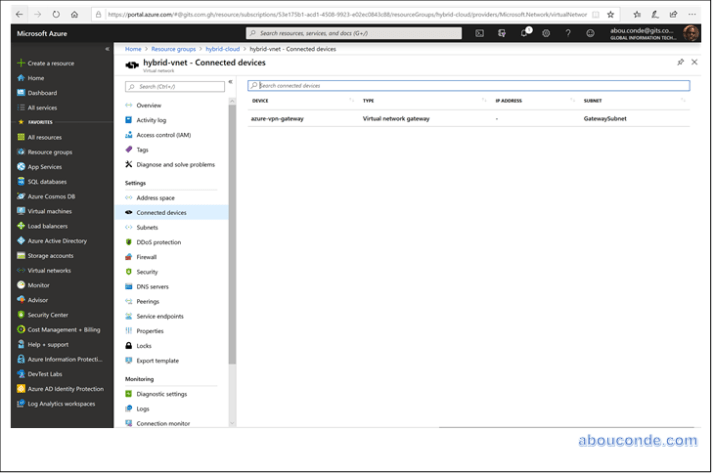The width and height of the screenshot is (714, 473).
Task: Collapse the left portal sidebar
Action: pos(108,48)
